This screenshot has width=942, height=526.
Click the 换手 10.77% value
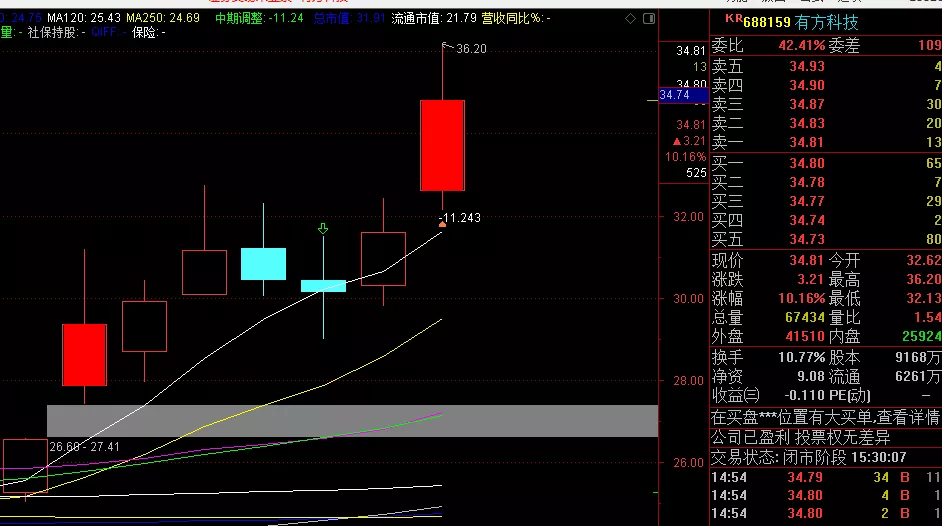tap(801, 358)
